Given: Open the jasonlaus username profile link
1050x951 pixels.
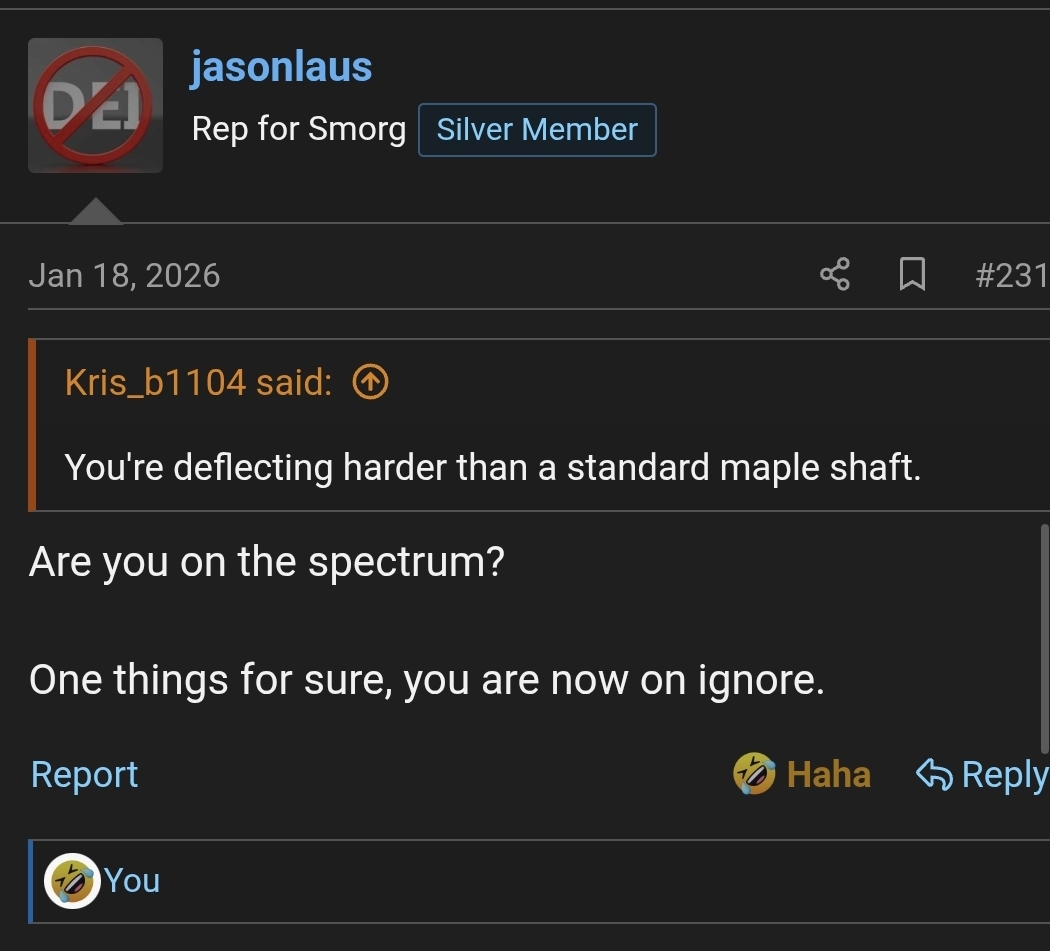Looking at the screenshot, I should click(x=281, y=67).
